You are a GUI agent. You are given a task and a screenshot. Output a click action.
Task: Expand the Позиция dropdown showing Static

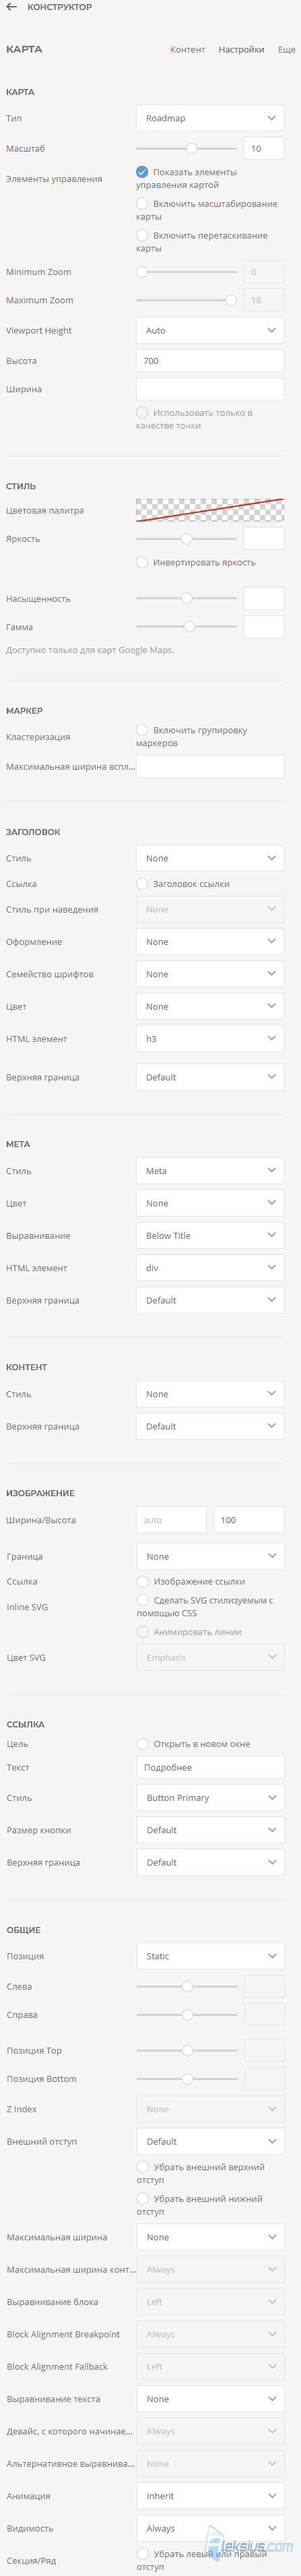pyautogui.click(x=210, y=1956)
